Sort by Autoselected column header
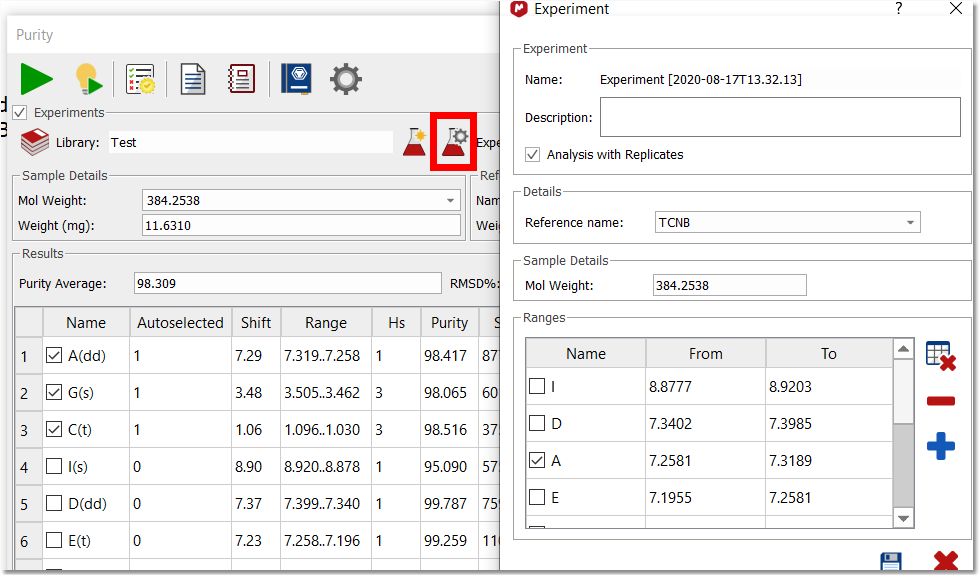This screenshot has height=577, width=980. (x=180, y=323)
